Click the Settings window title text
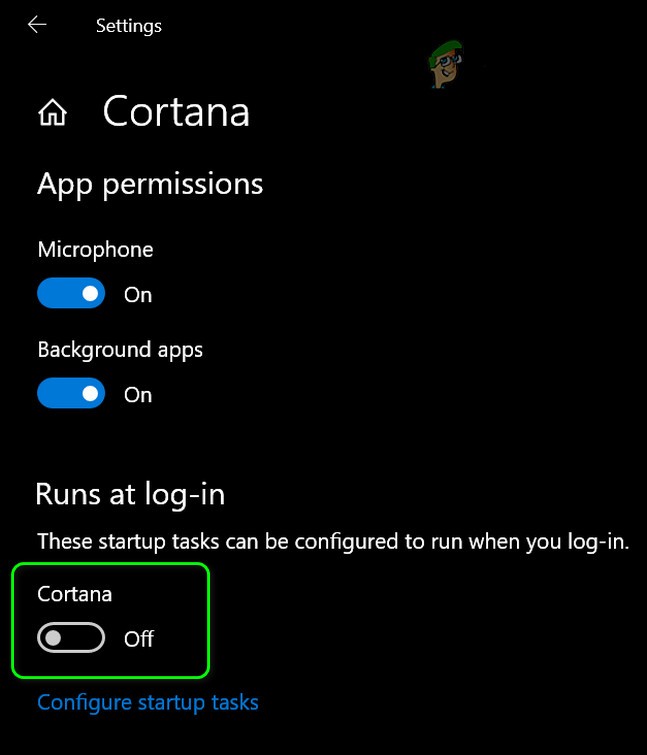Viewport: 647px width, 755px height. coord(128,26)
